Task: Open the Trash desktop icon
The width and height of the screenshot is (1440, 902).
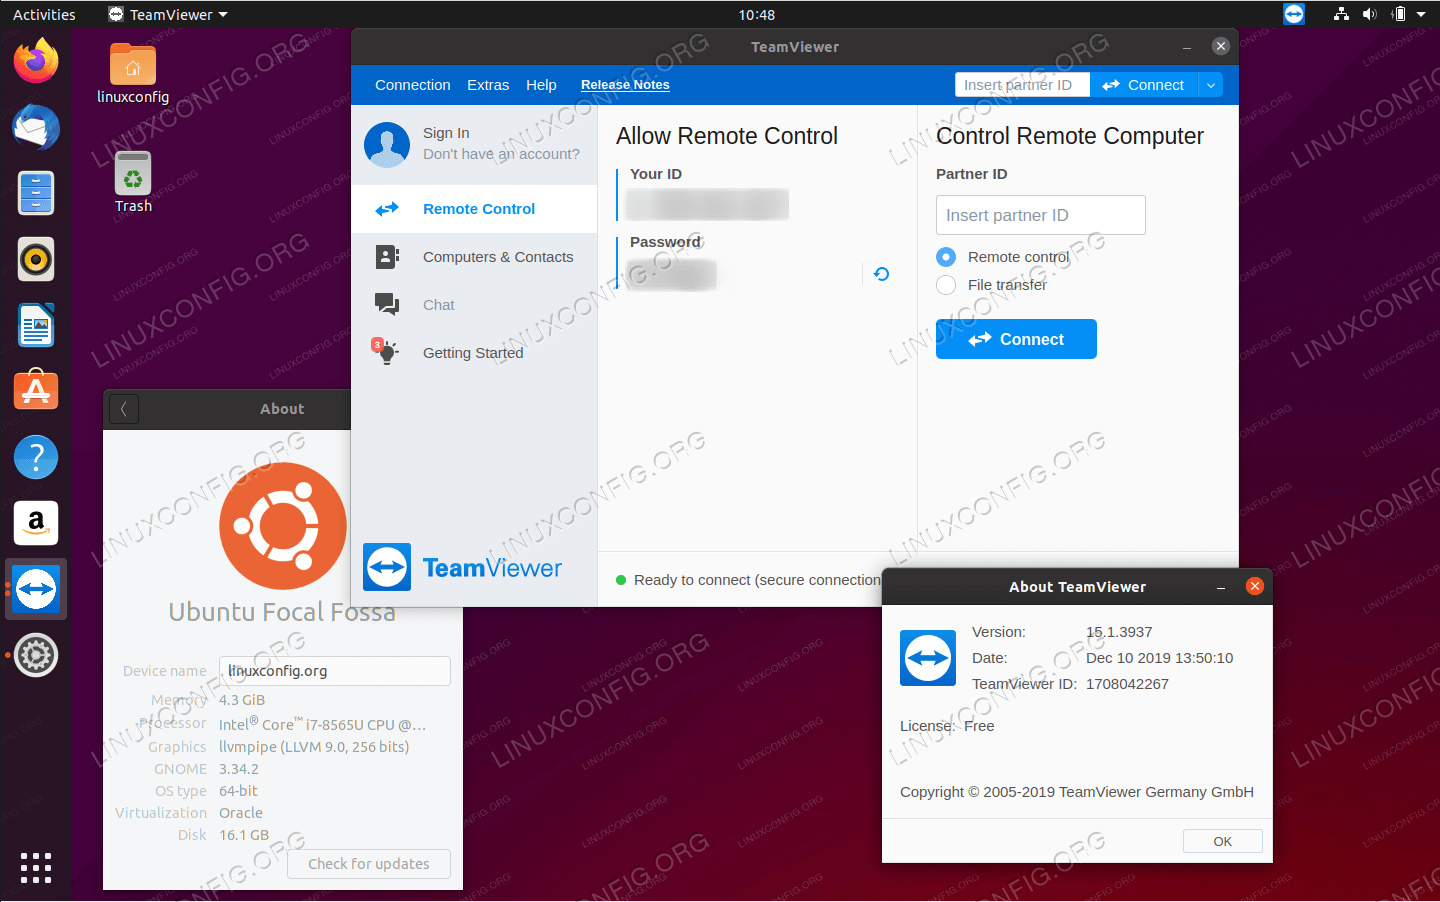Action: [x=133, y=182]
